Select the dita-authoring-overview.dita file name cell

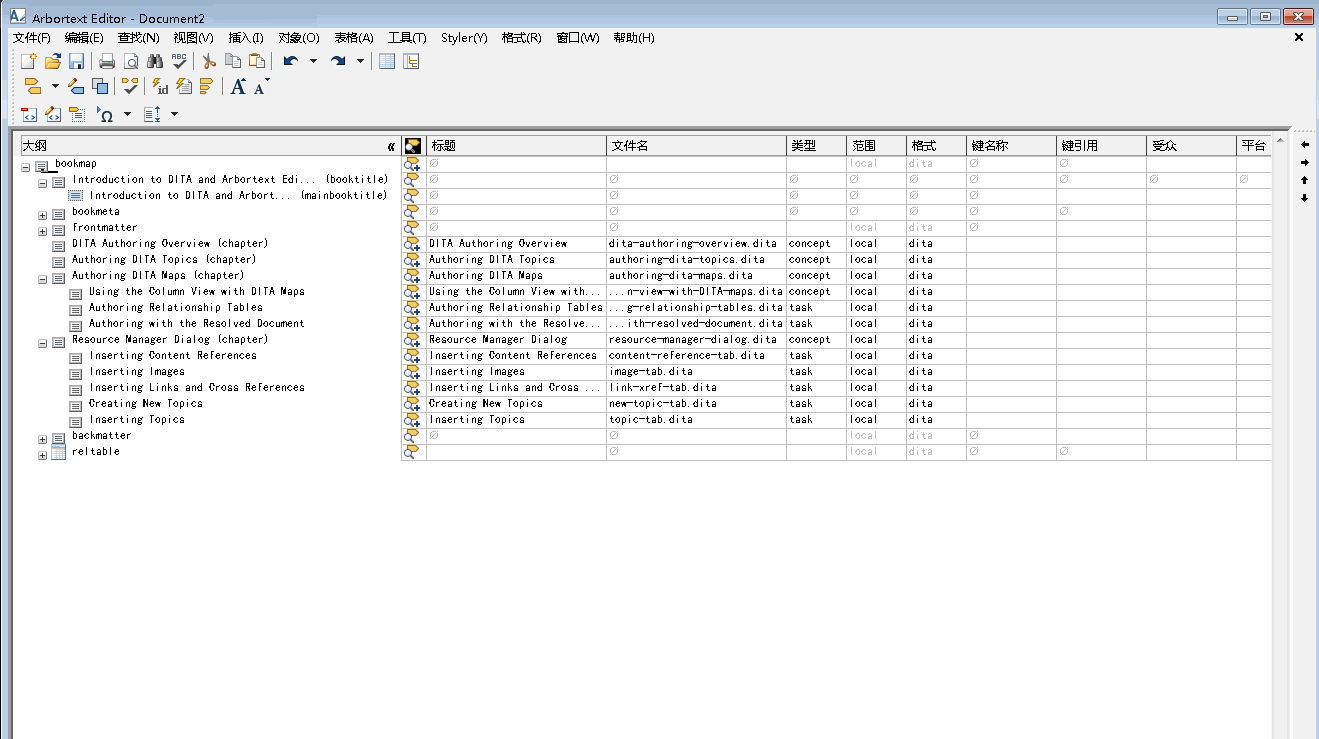(696, 243)
